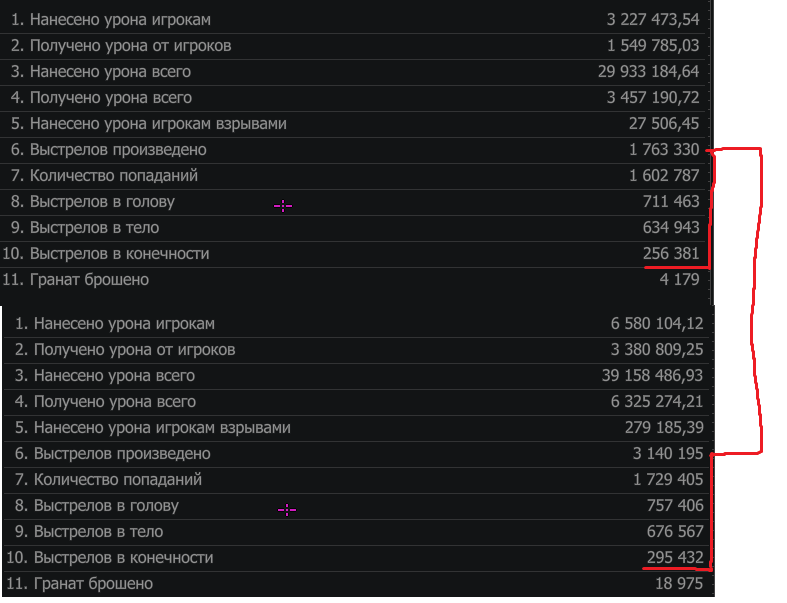Select the shots fired value 3 140 195
Image resolution: width=787 pixels, height=603 pixels.
coord(668,454)
